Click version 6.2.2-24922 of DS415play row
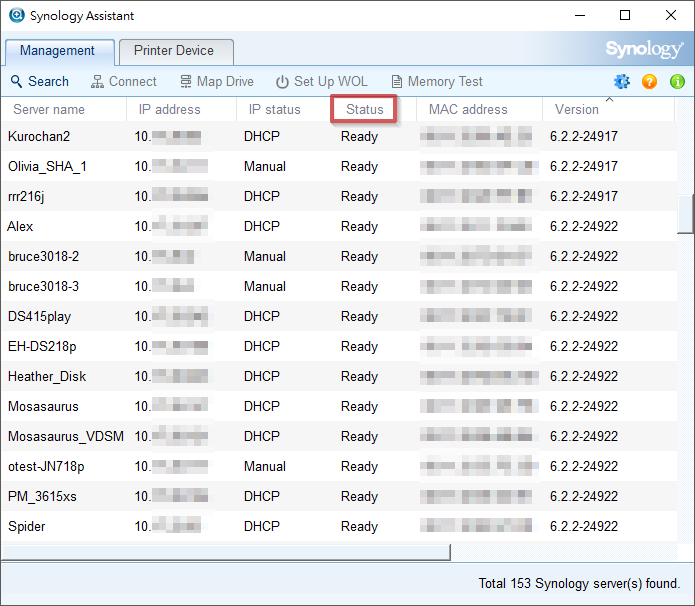 584,316
